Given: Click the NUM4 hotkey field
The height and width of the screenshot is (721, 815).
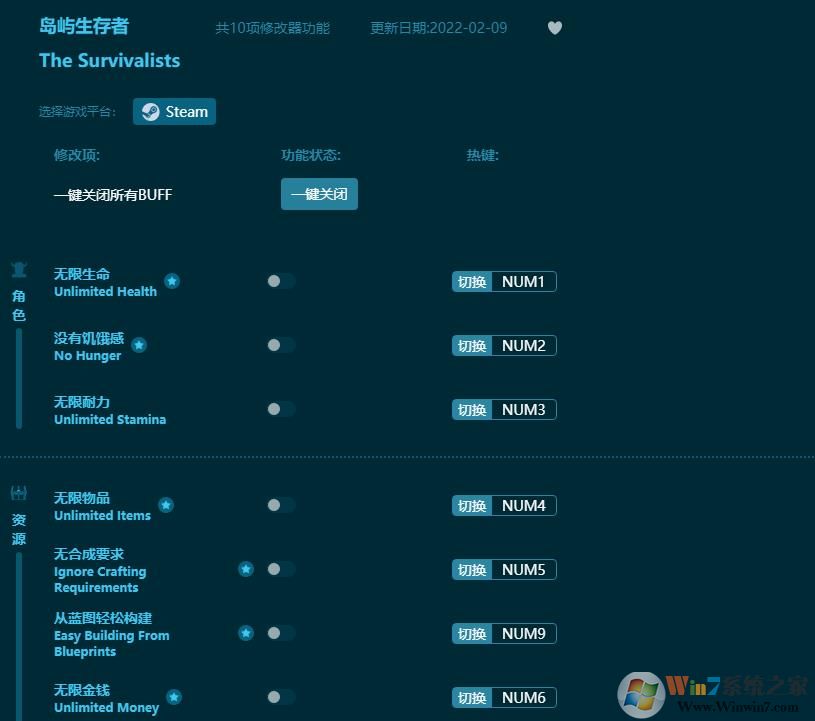Looking at the screenshot, I should (x=524, y=506).
